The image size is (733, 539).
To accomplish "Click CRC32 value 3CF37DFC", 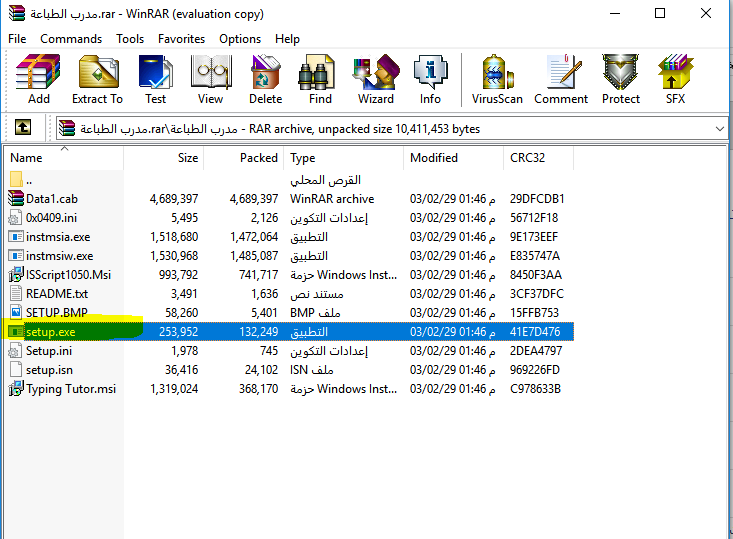I will [537, 294].
